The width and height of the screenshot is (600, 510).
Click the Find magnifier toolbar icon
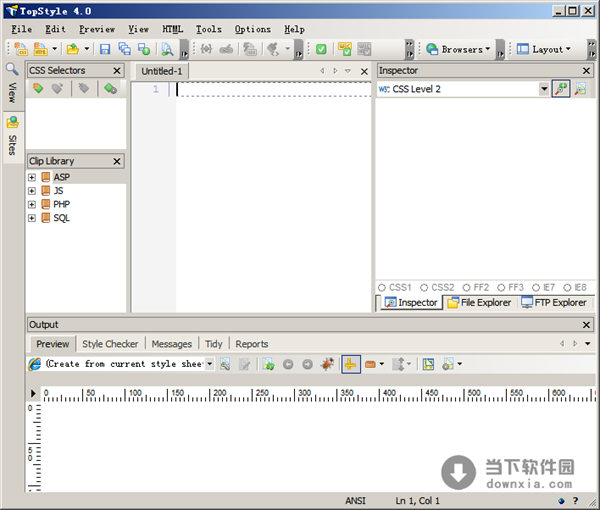coord(167,49)
